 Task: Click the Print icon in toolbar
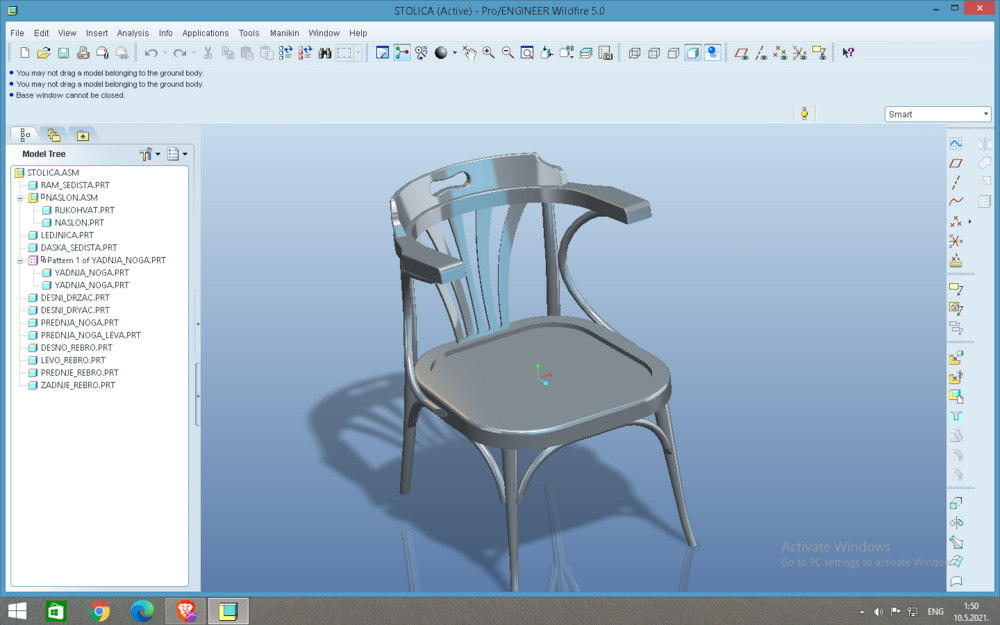[83, 53]
